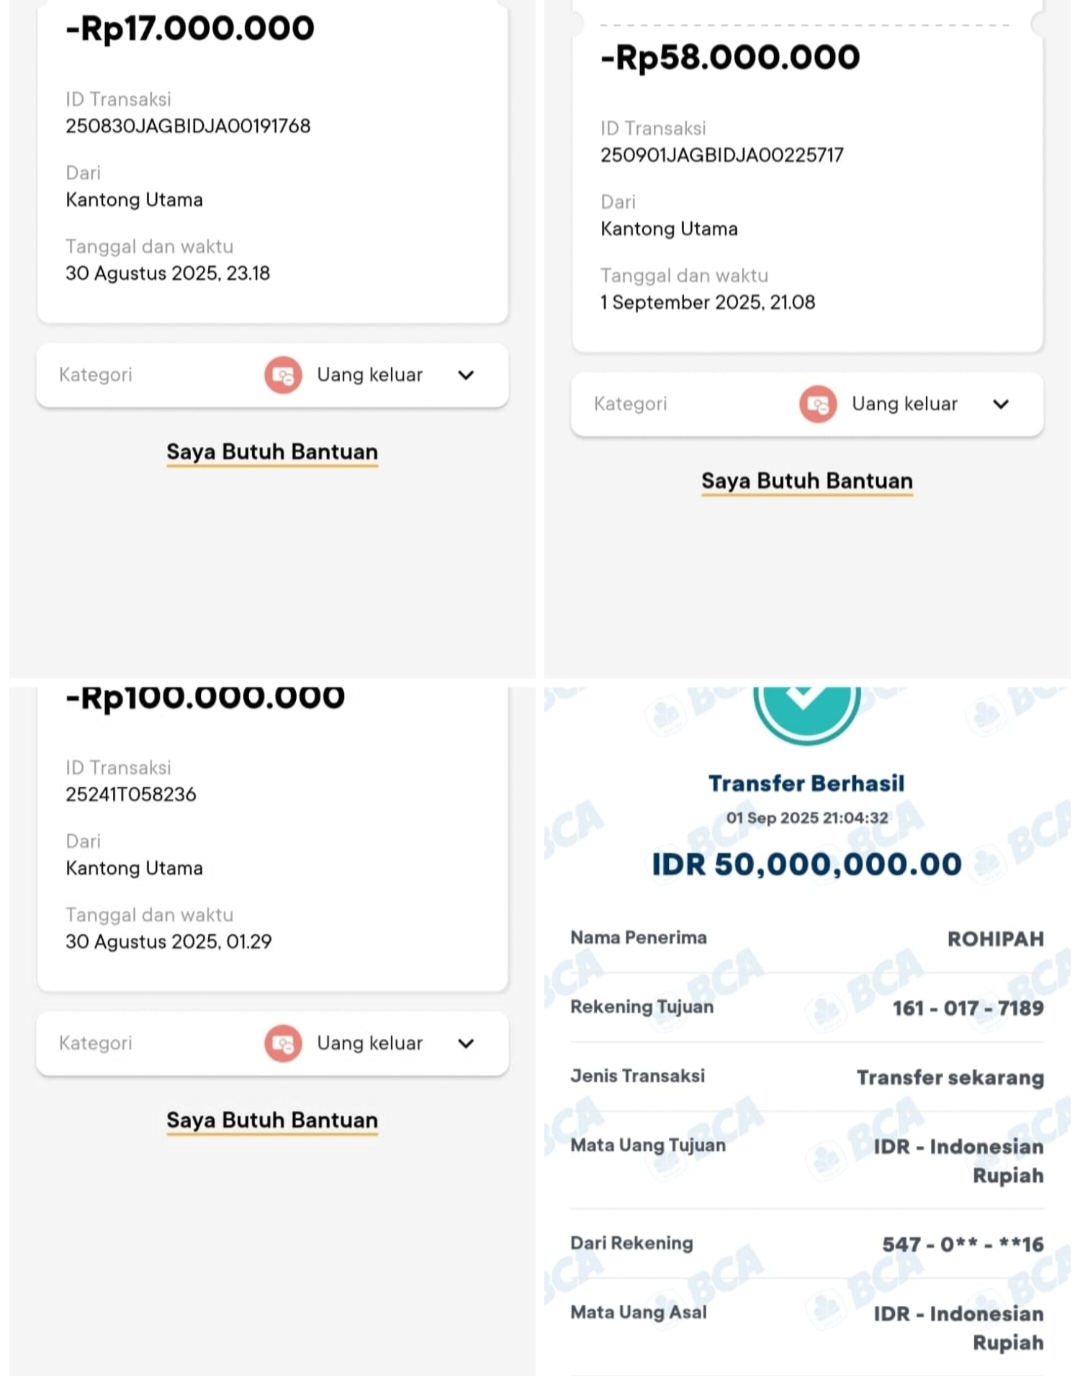
Task: Tap destination account number 161 - 017 - 7189
Action: tap(967, 1008)
